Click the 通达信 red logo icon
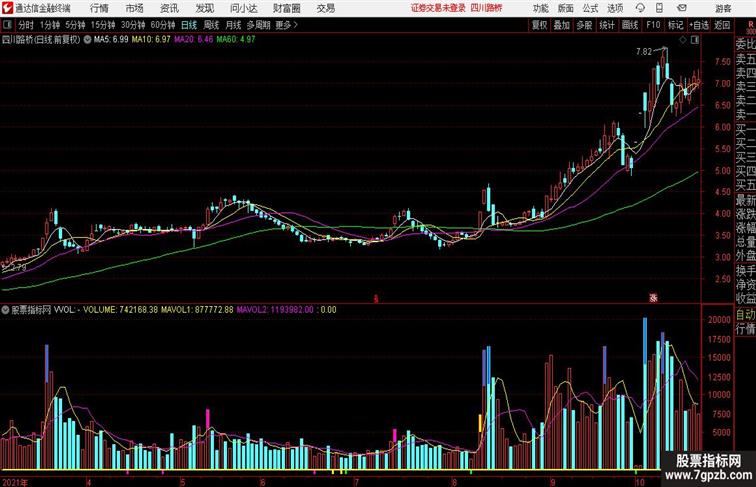Viewport: 756px width, 487px height. point(7,8)
